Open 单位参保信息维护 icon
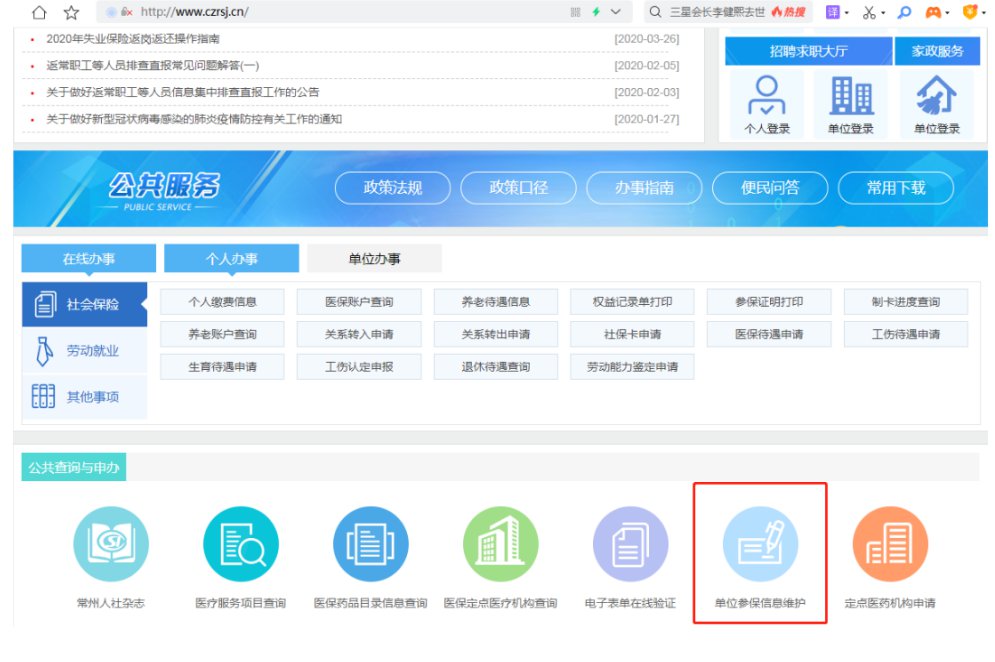995x662 pixels. click(760, 544)
